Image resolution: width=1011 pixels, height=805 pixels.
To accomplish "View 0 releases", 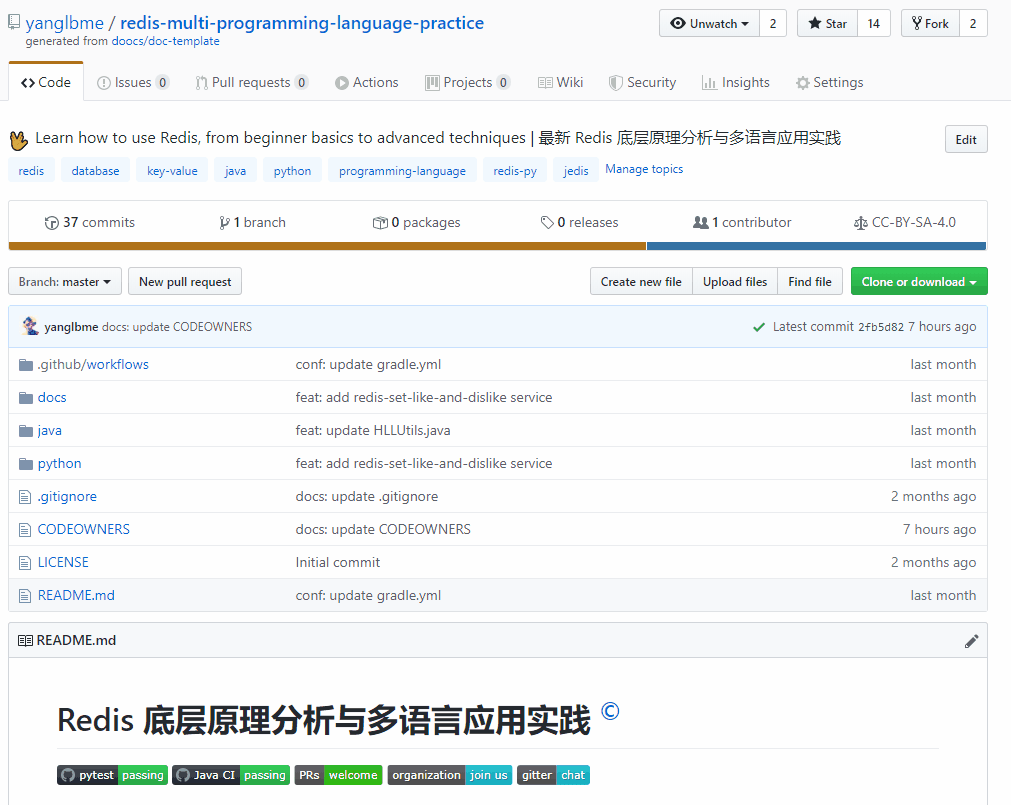I will 580,222.
